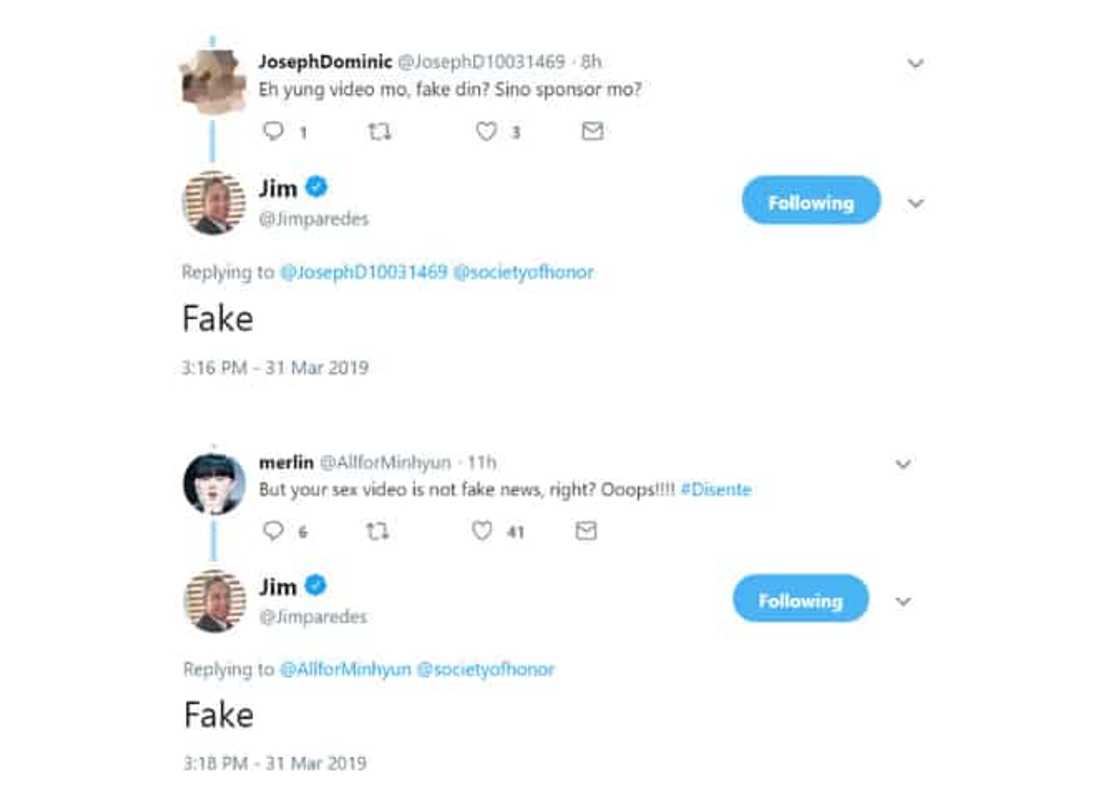The image size is (1120, 790).
Task: Reply to JosephDominic's tweet
Action: 273,131
